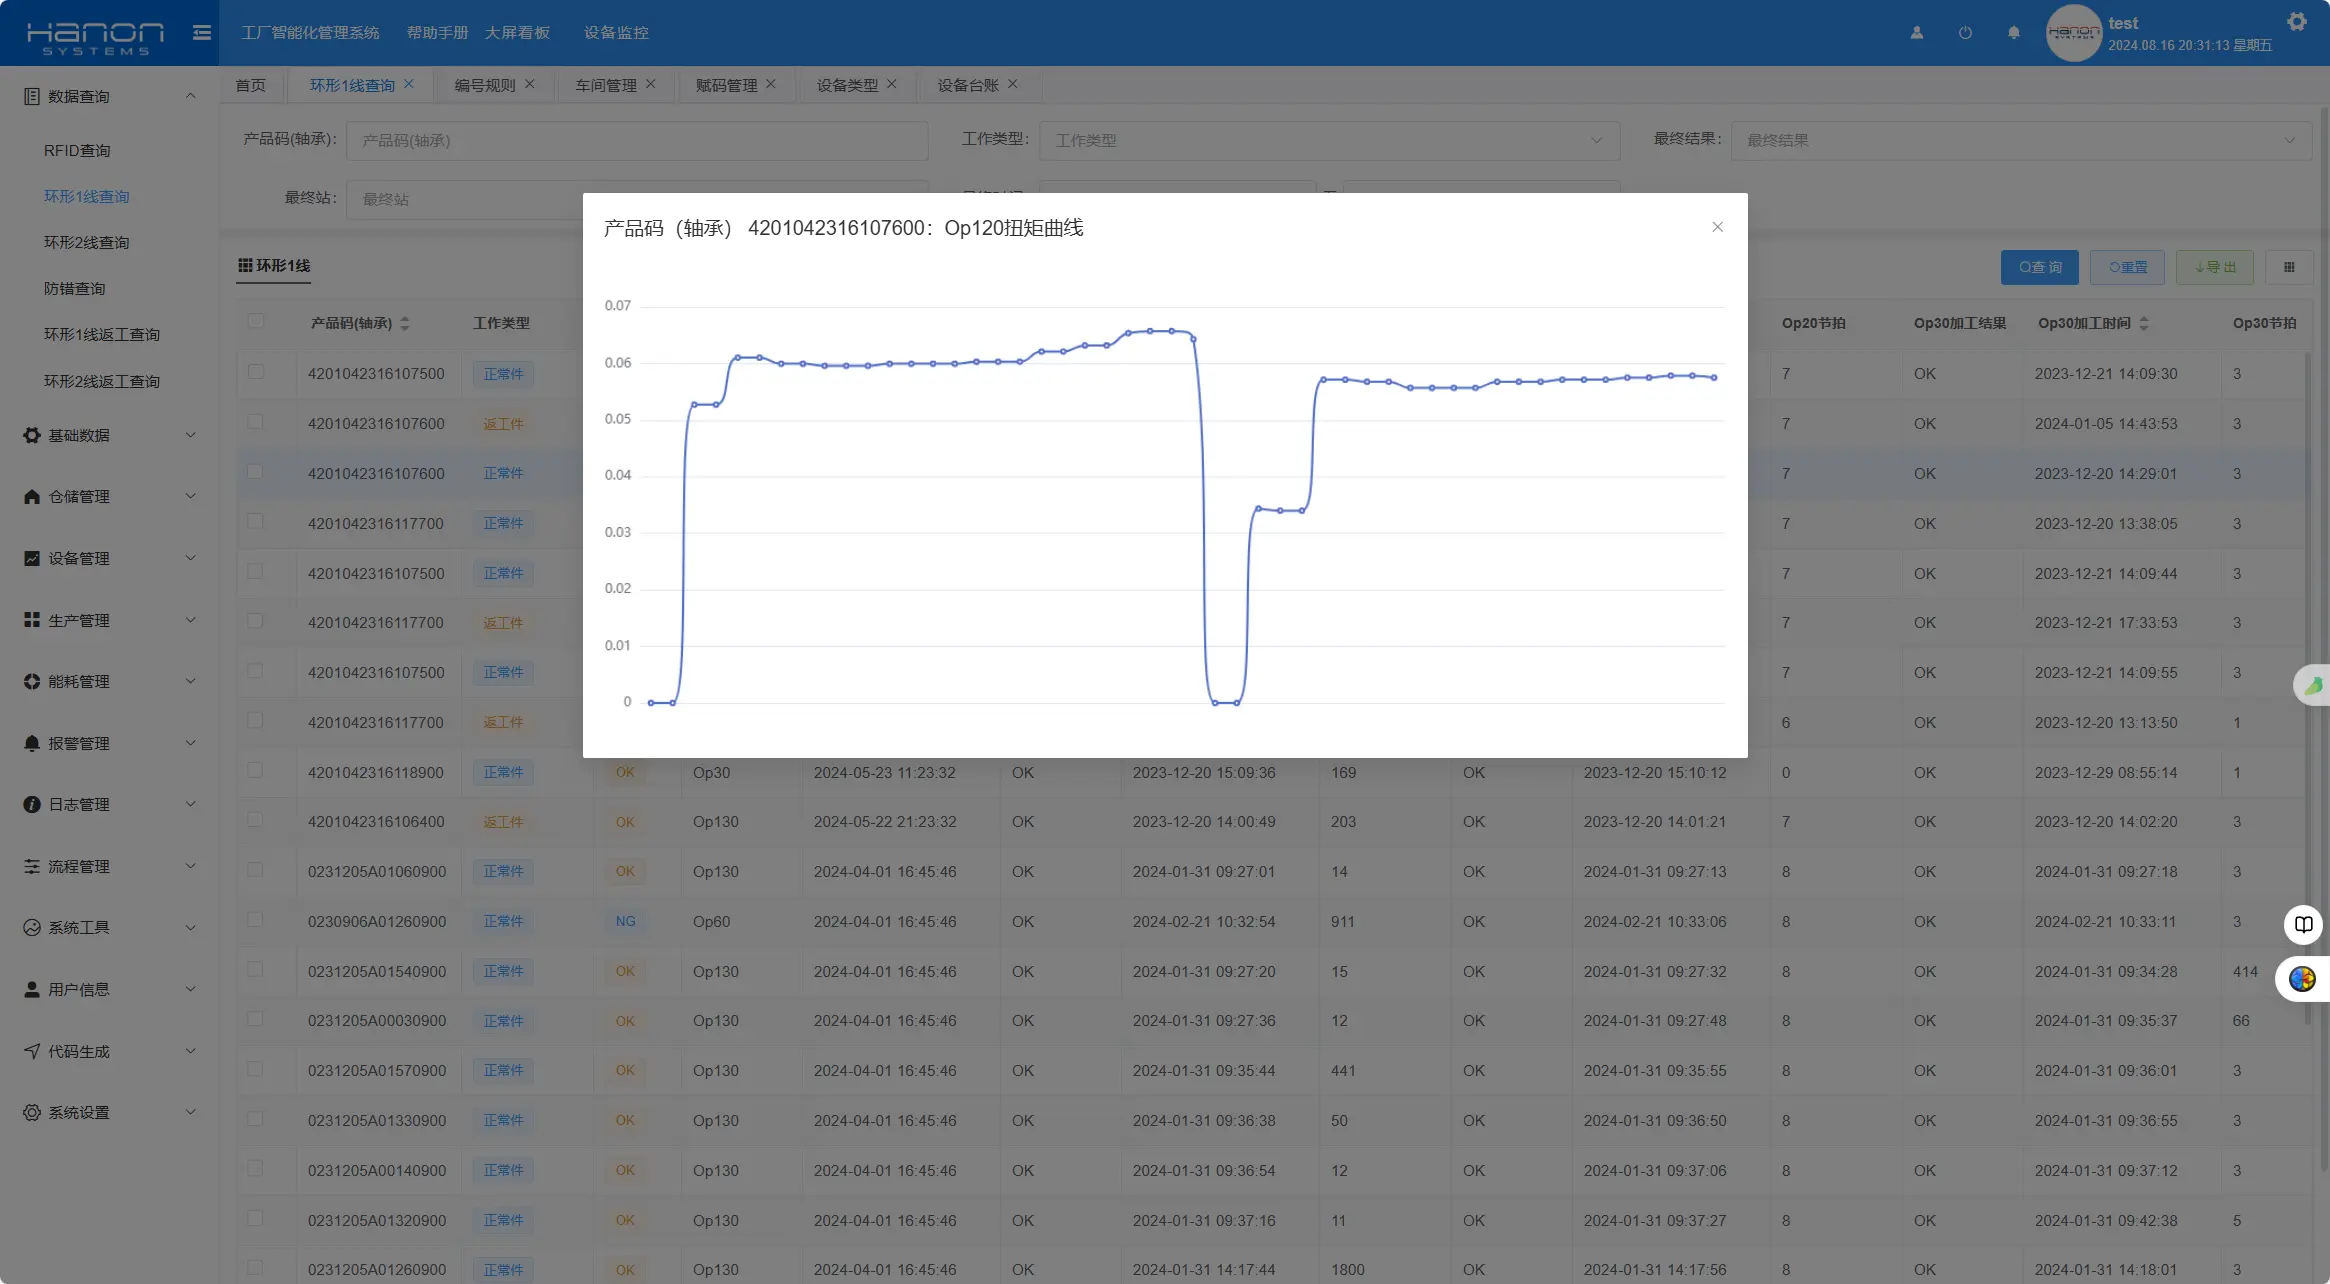Tick checkbox for row 4201042316107500 first row
The width and height of the screenshot is (2330, 1284).
click(256, 372)
